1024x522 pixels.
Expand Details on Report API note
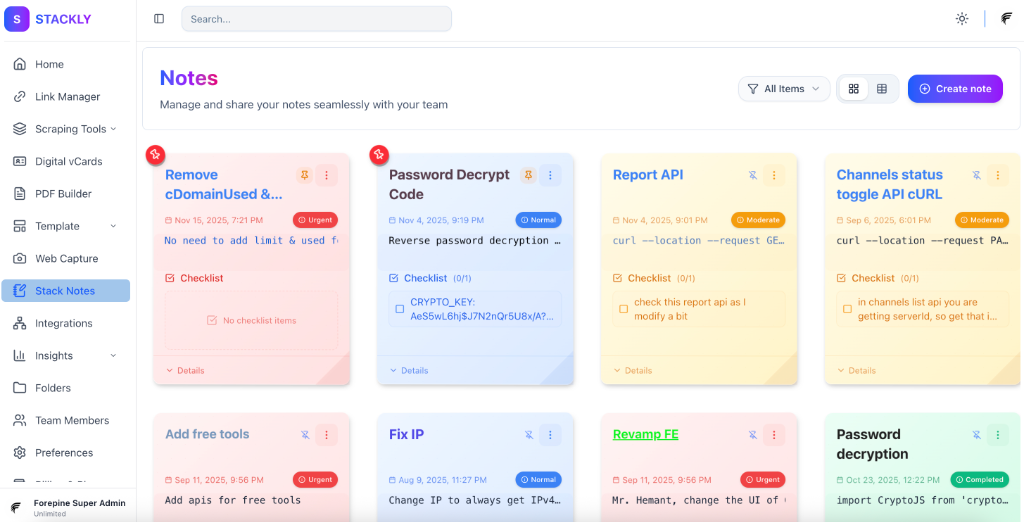[633, 370]
